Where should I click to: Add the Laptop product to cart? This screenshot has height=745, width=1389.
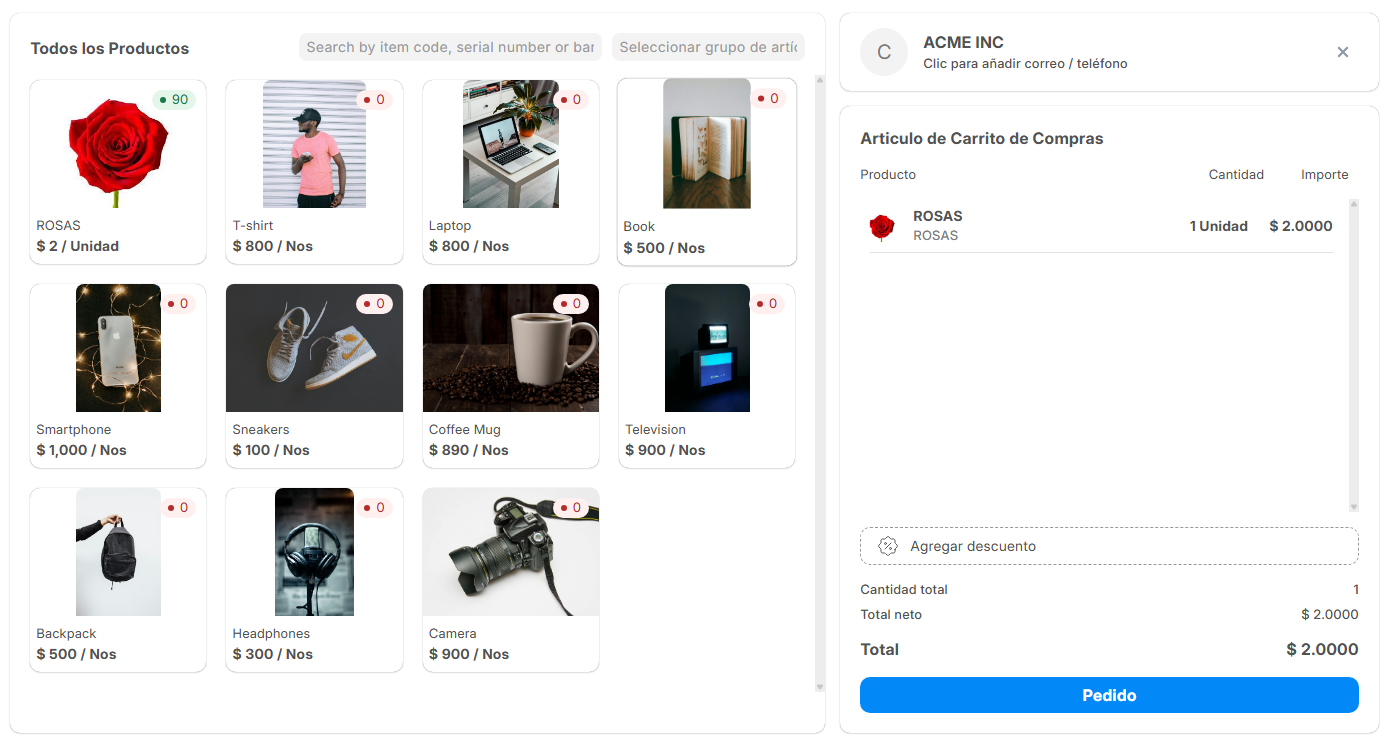[x=510, y=171]
